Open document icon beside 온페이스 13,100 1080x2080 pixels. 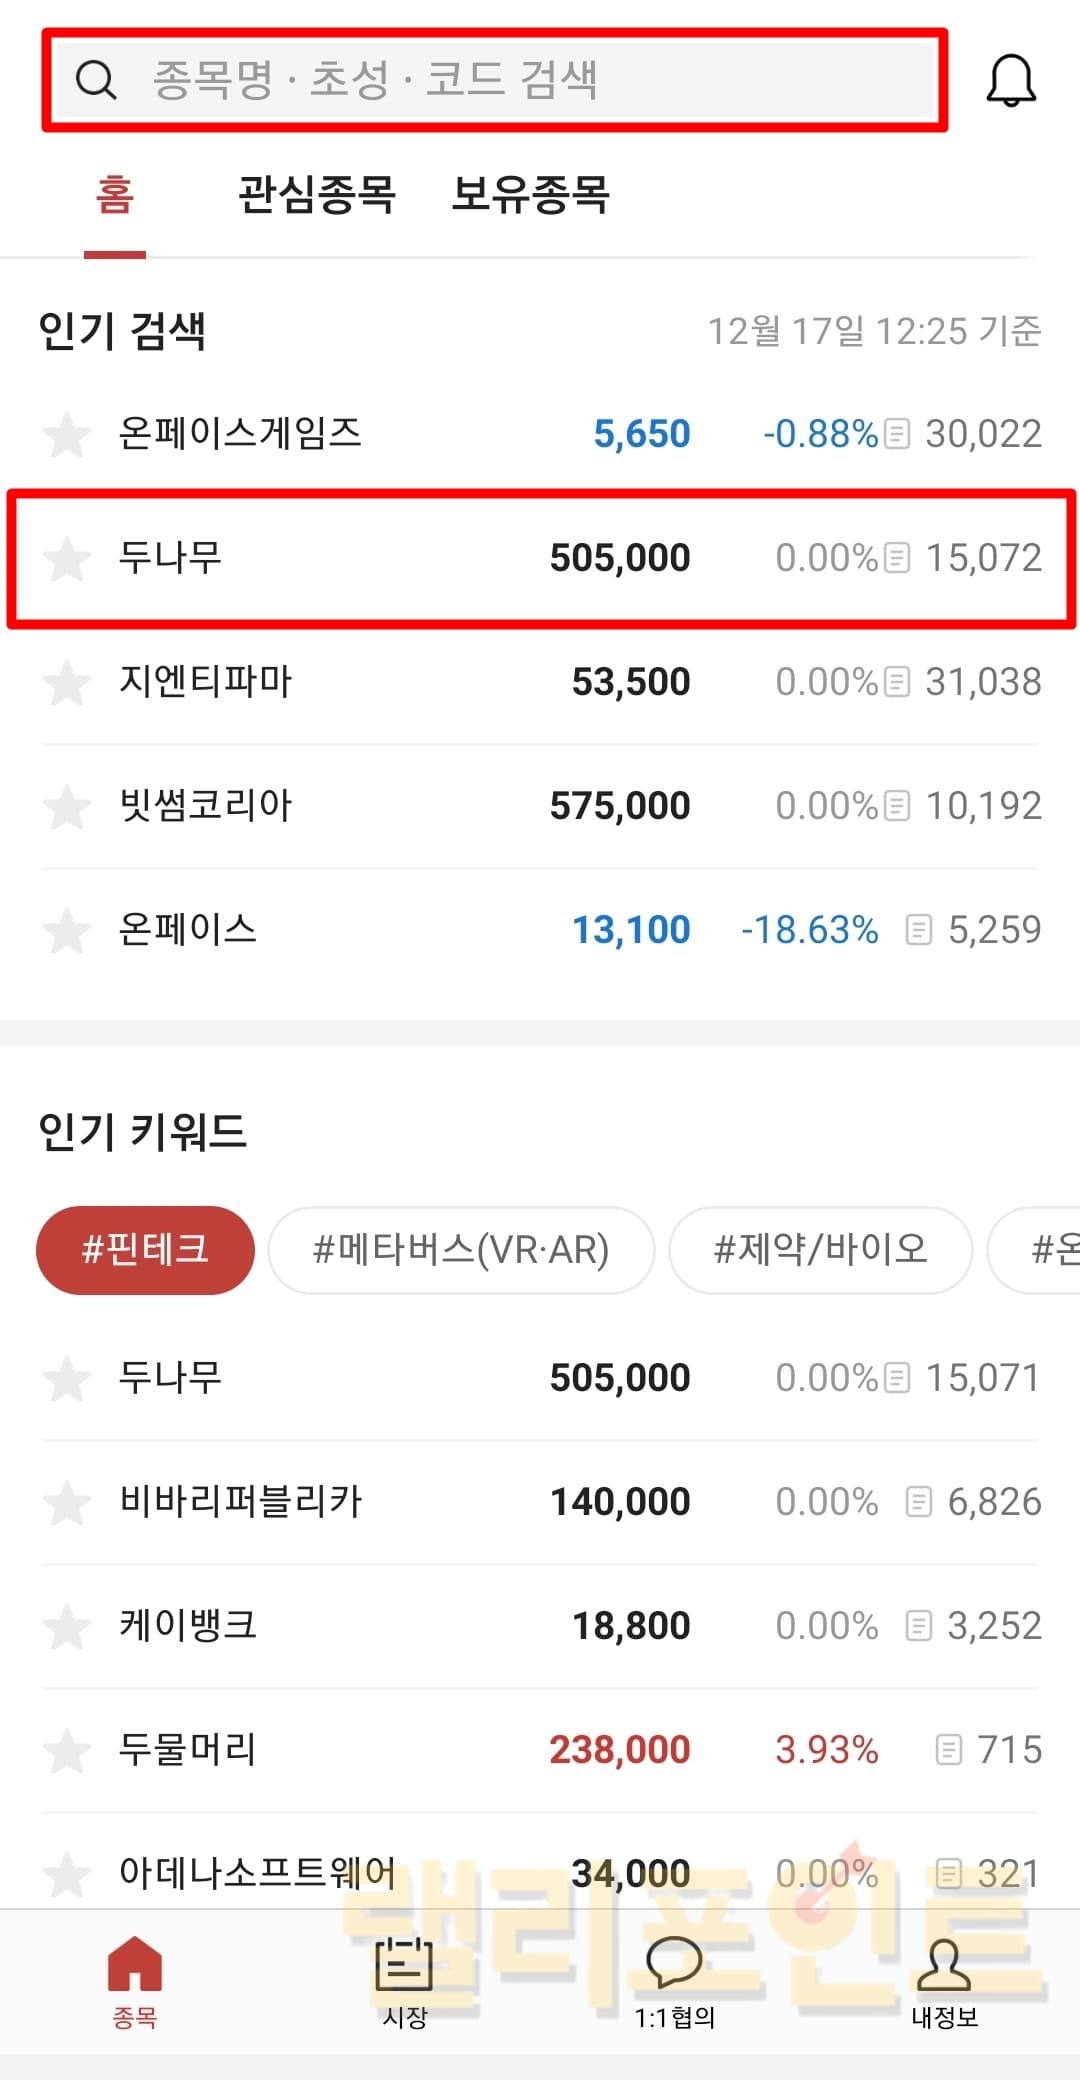coord(917,930)
